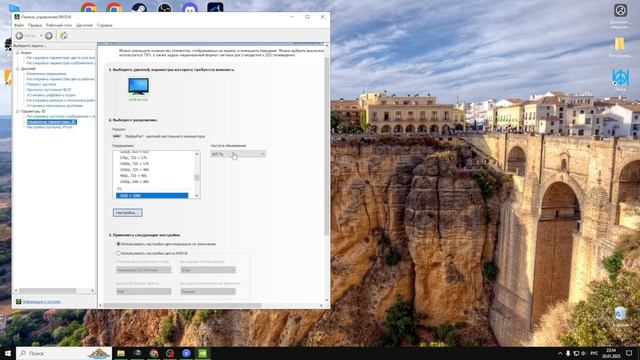Click the Настройка... button
The image size is (640, 360).
click(127, 213)
